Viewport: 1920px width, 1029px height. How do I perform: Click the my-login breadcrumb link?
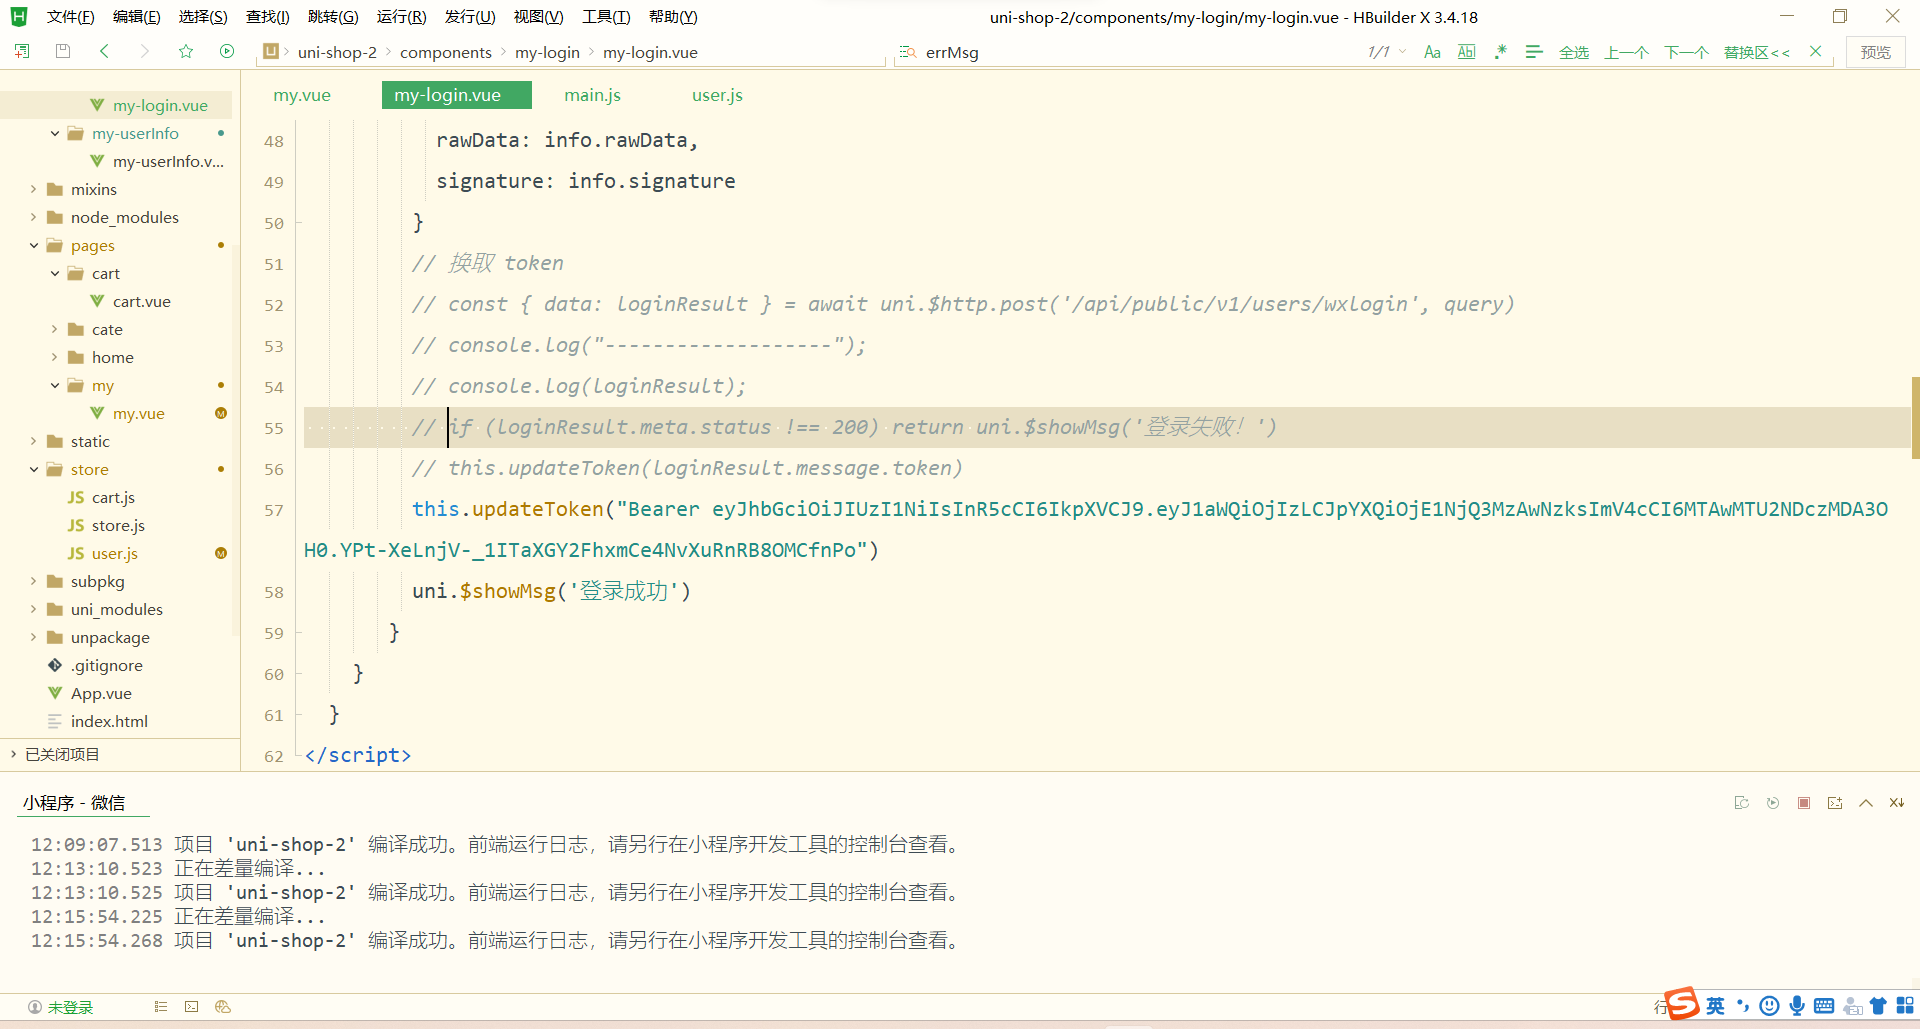[x=547, y=52]
